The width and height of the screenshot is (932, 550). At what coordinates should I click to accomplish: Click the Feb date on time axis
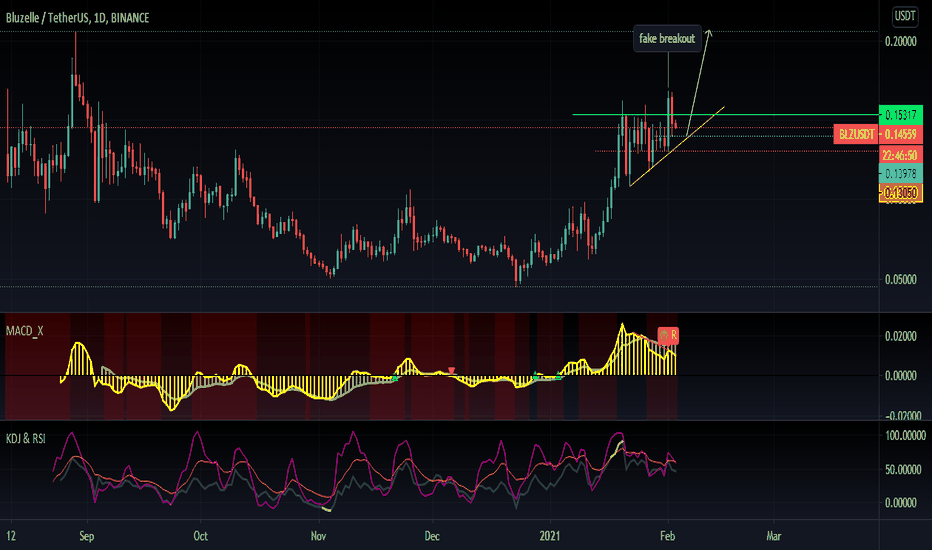click(x=667, y=536)
